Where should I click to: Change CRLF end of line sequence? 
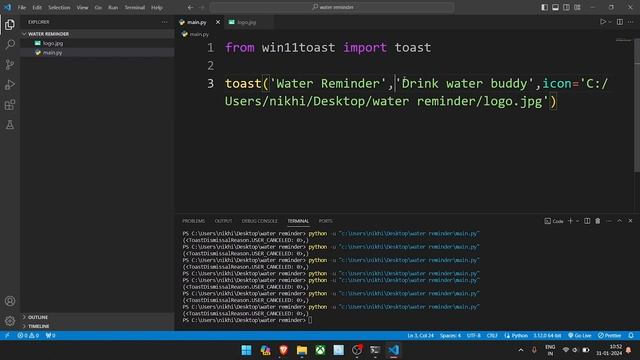click(x=492, y=336)
